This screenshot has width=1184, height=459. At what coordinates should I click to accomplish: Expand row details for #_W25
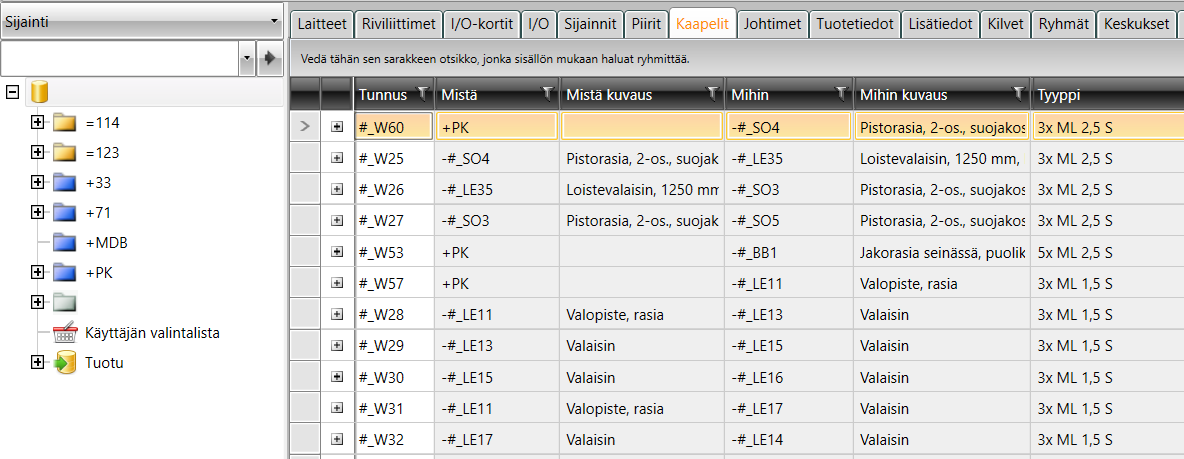[337, 158]
